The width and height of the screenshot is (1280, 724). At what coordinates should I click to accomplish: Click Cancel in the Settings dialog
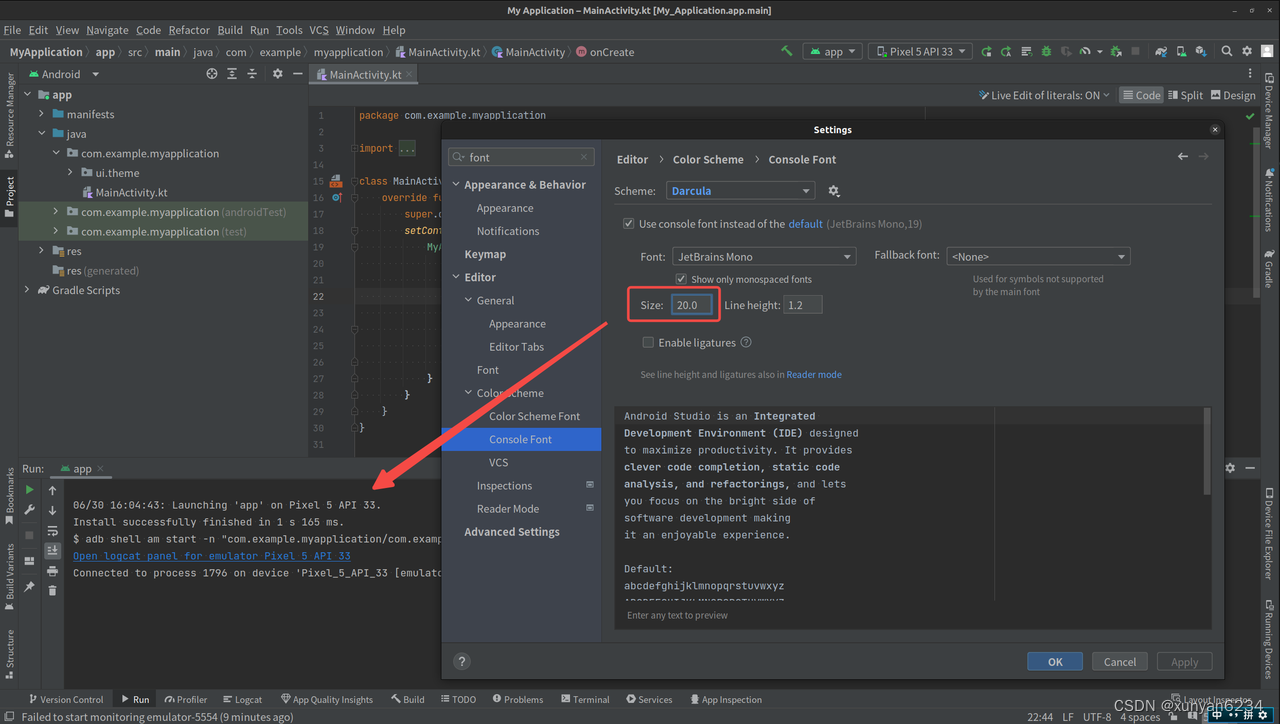pyautogui.click(x=1120, y=661)
